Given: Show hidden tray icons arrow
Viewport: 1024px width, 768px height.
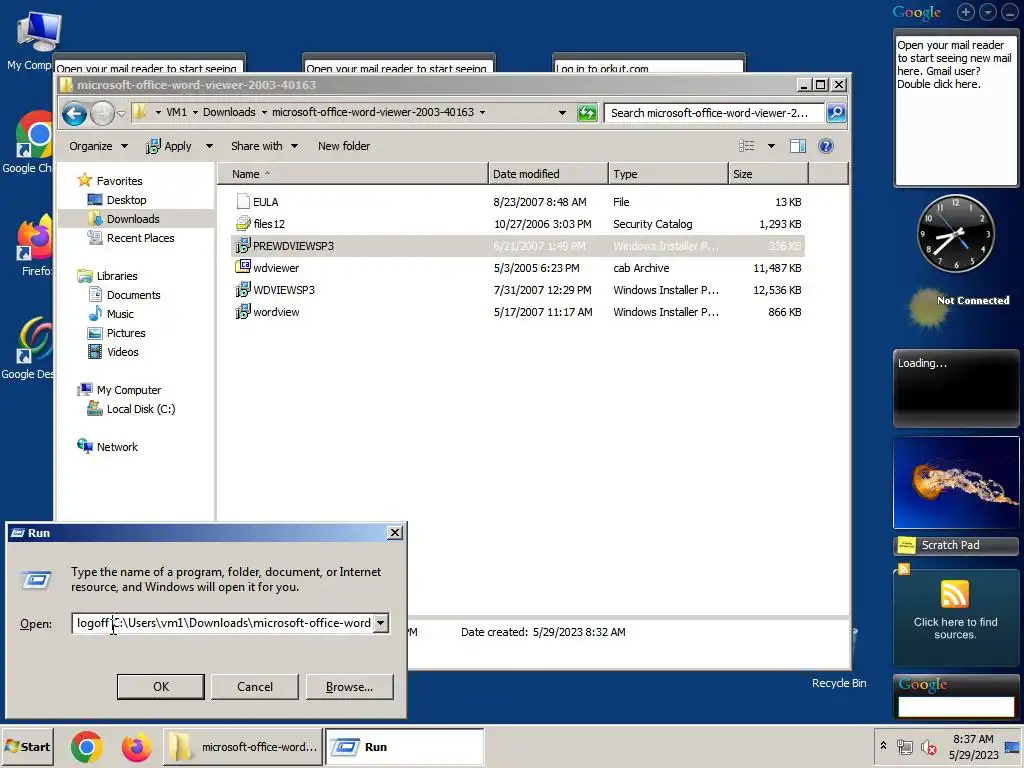Looking at the screenshot, I should point(883,745).
